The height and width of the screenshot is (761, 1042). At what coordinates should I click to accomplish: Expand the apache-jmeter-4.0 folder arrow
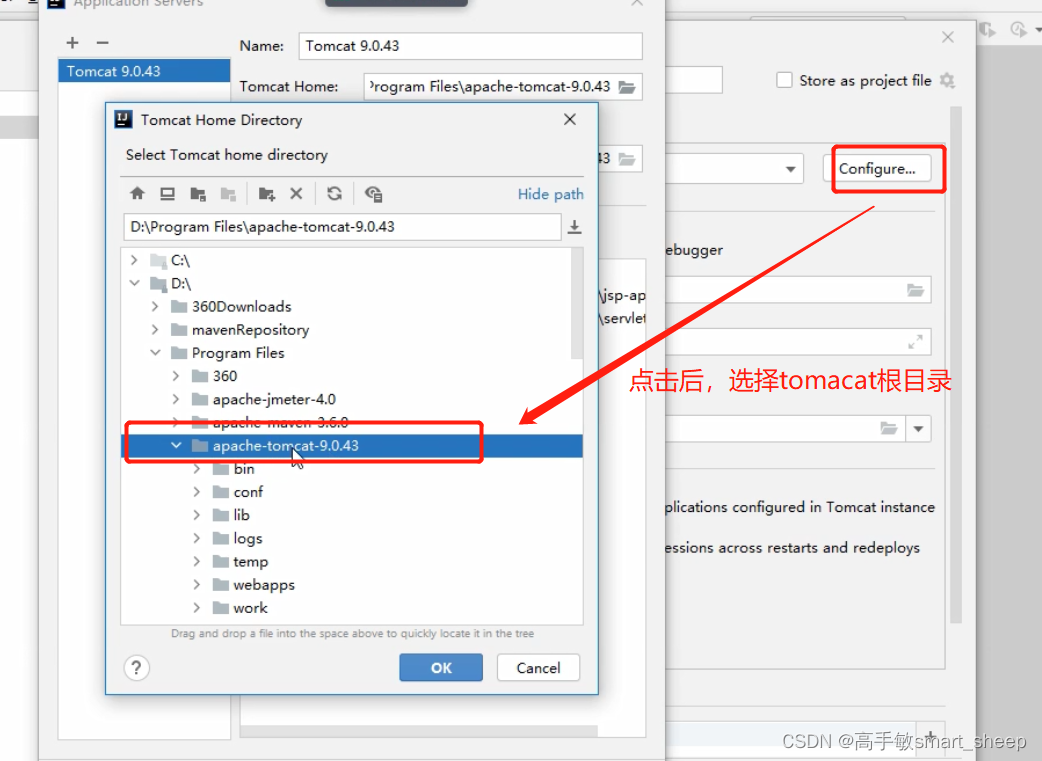[176, 399]
